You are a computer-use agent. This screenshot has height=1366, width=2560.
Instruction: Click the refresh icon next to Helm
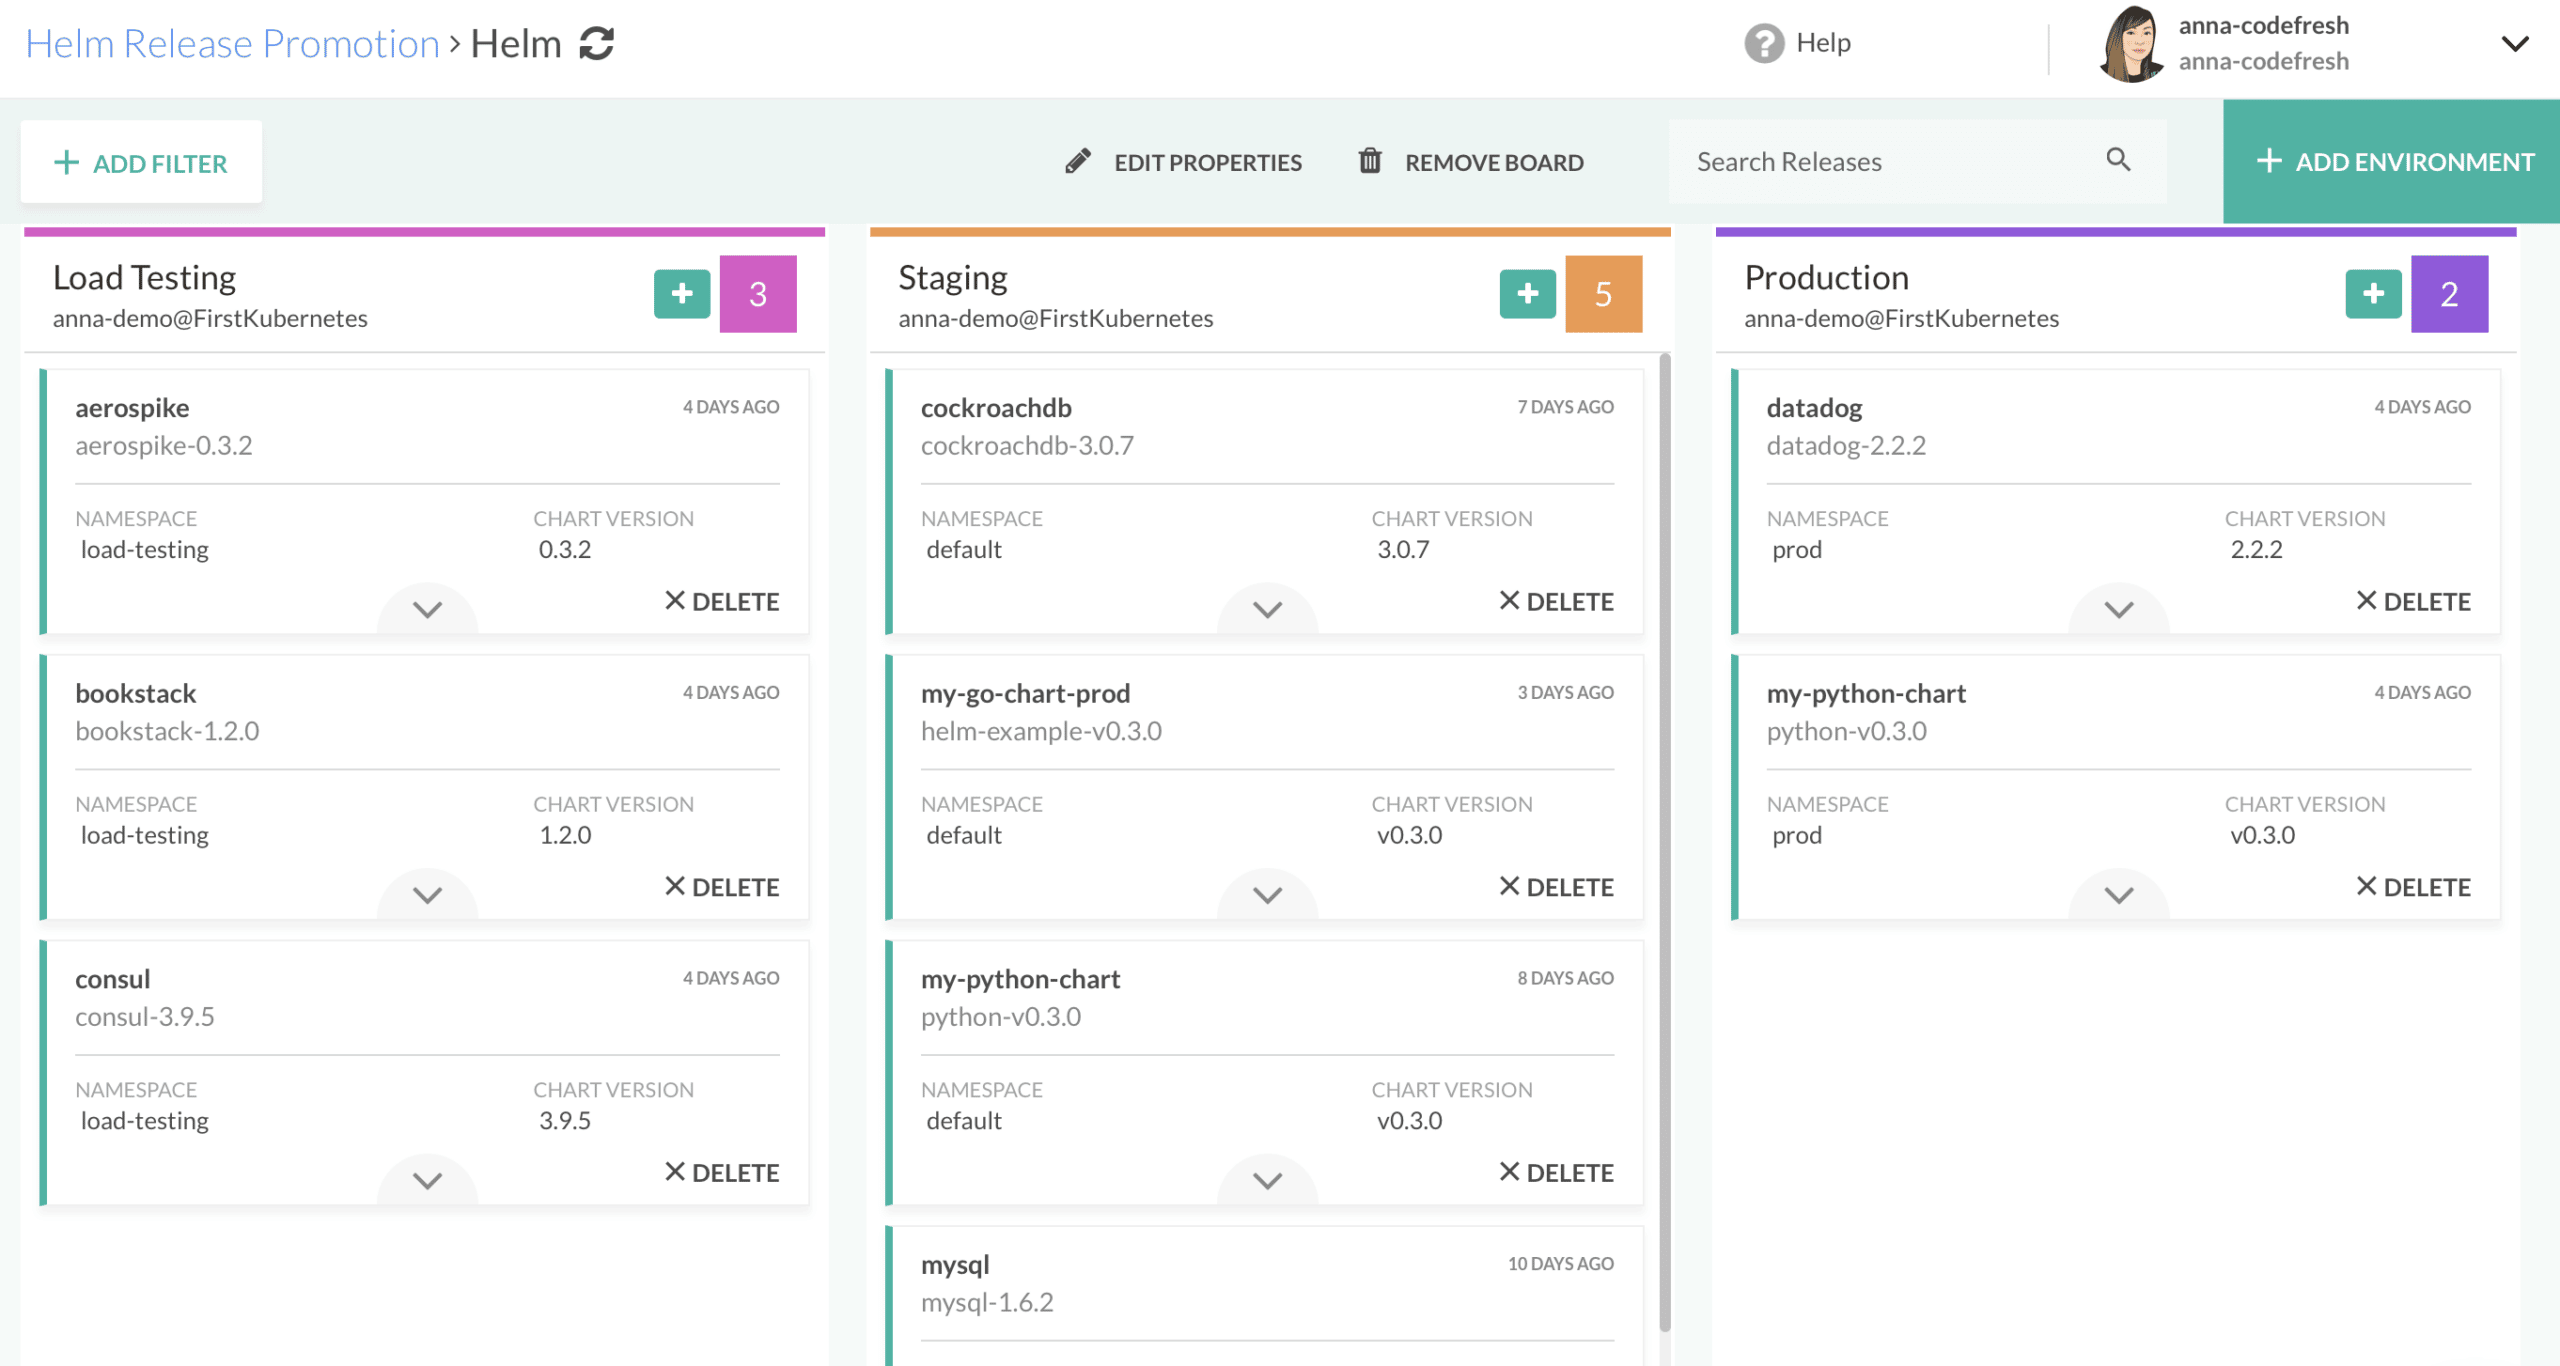click(x=597, y=44)
